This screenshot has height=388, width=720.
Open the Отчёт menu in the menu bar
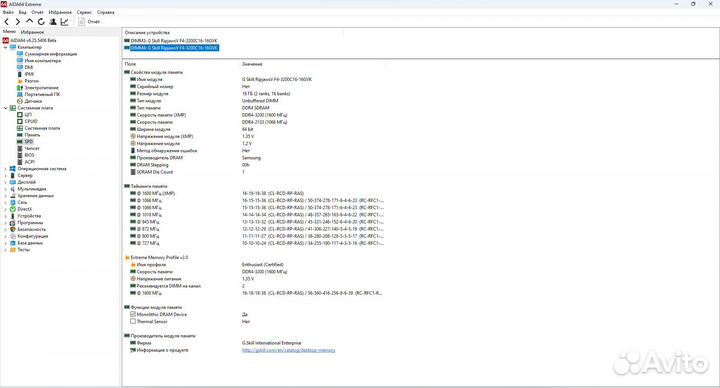[x=37, y=12]
